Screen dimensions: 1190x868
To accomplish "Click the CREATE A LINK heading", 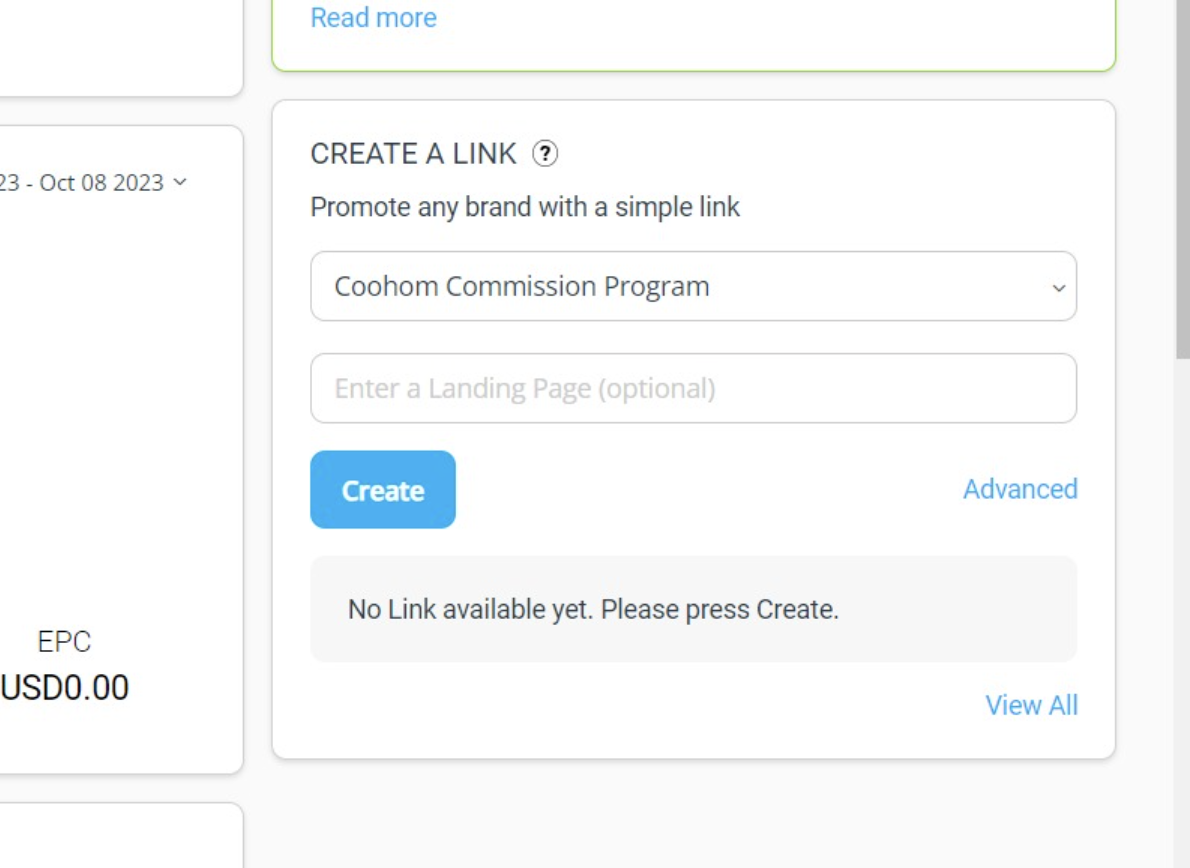I will point(413,154).
